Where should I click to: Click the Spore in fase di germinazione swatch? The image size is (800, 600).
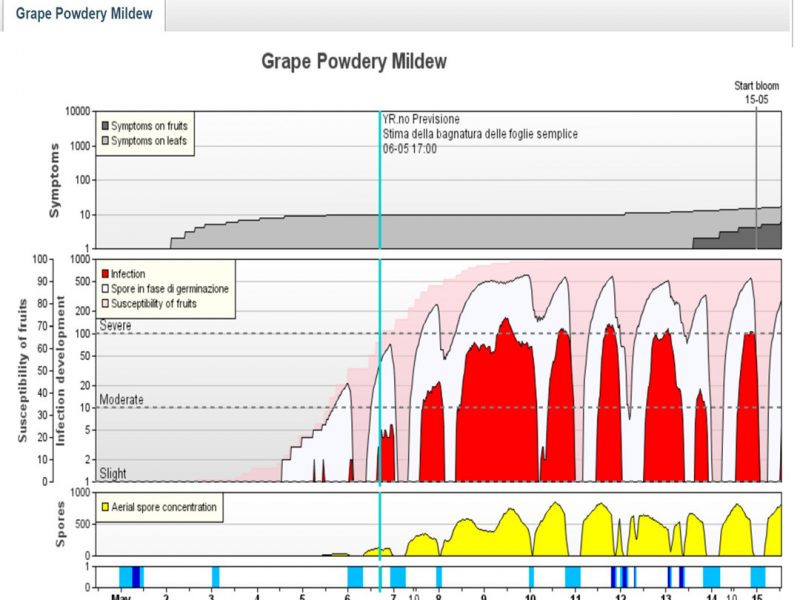pyautogui.click(x=103, y=288)
